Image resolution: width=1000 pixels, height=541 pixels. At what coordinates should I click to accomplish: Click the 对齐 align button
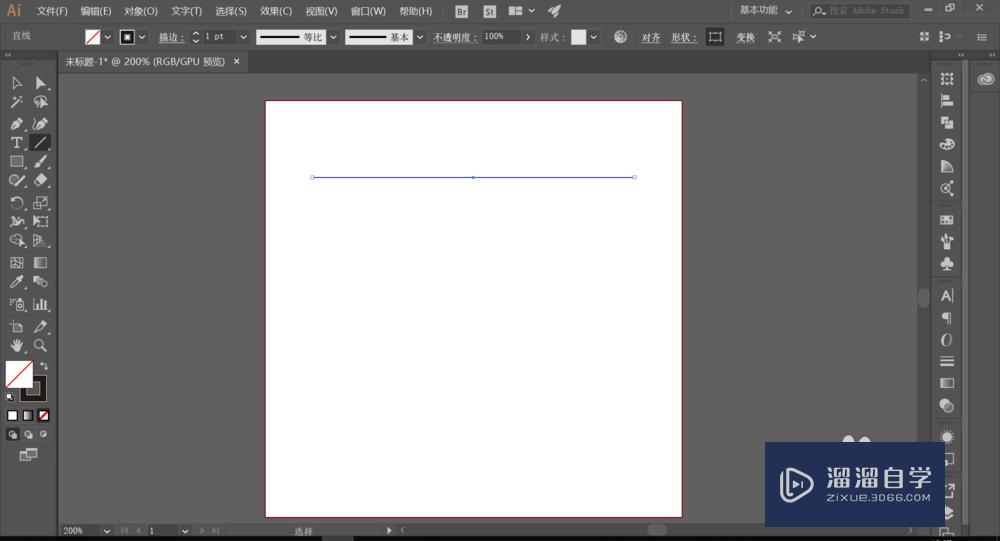(x=651, y=37)
